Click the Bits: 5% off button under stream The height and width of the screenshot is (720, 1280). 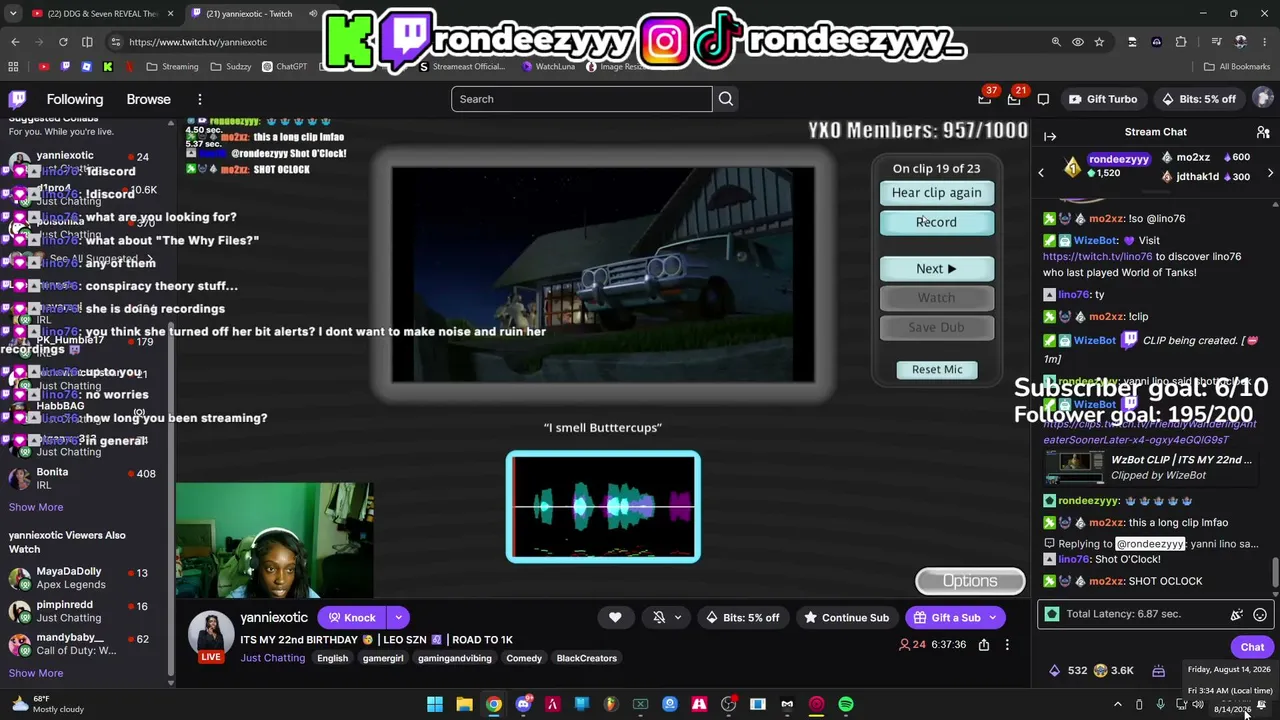click(x=743, y=618)
